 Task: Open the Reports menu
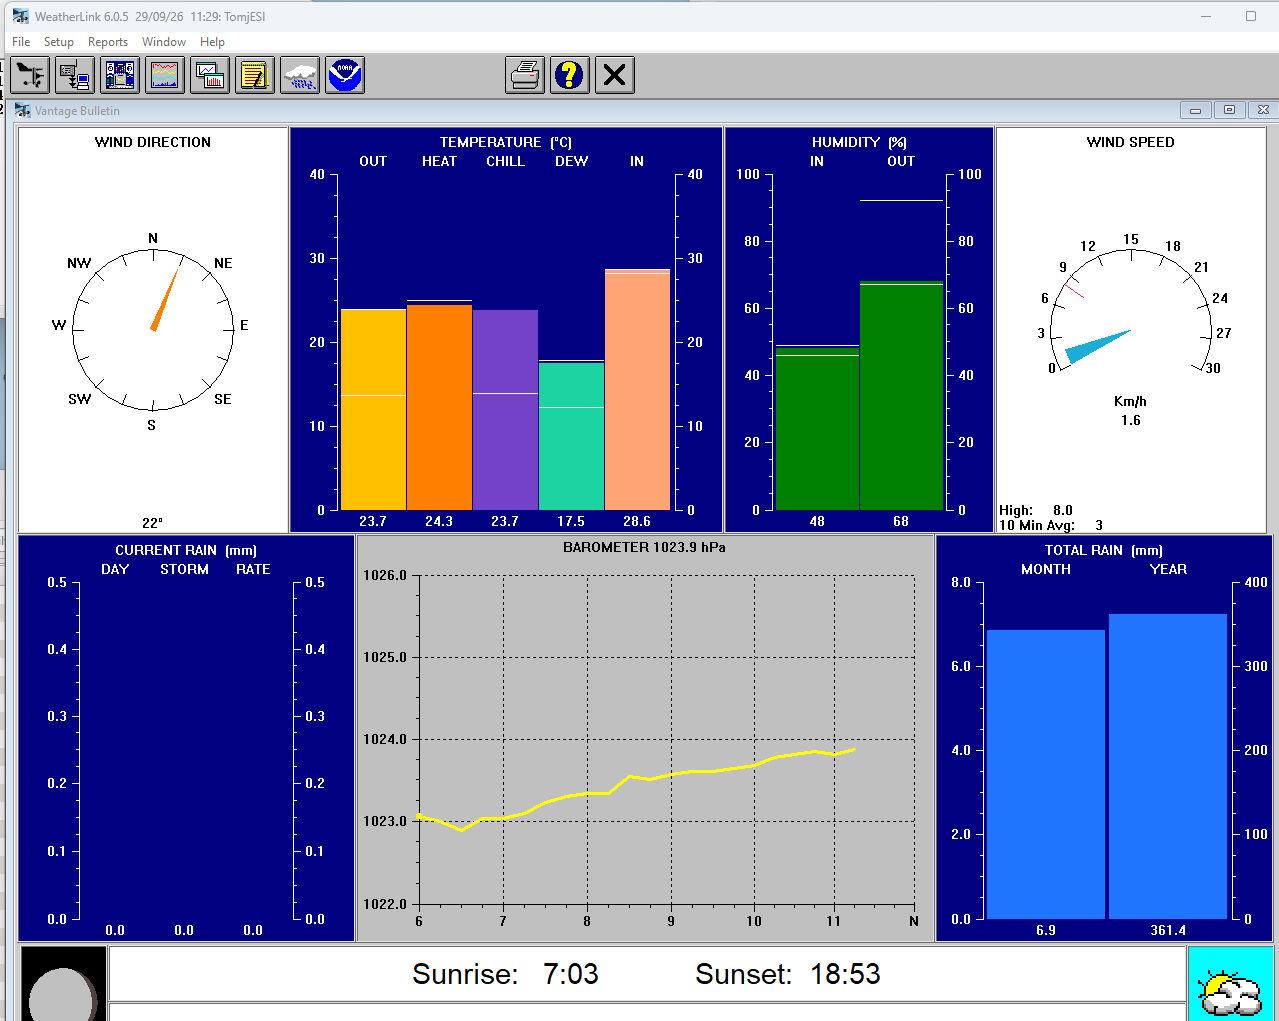point(108,42)
